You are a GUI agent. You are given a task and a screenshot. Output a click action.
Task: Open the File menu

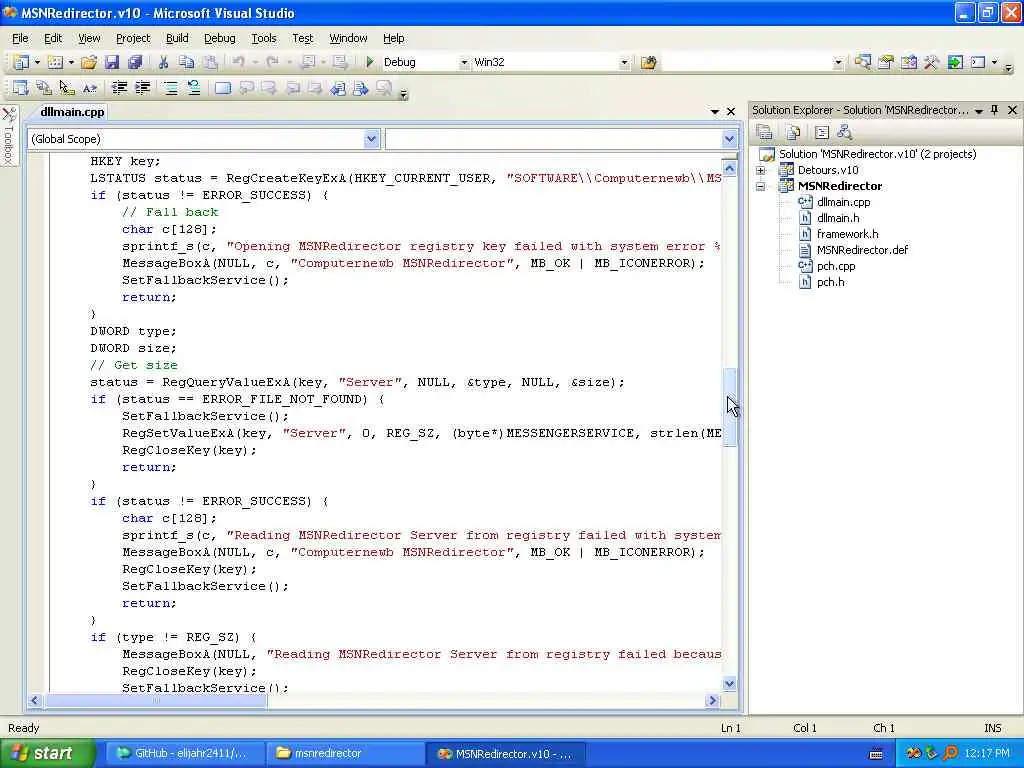pyautogui.click(x=20, y=38)
